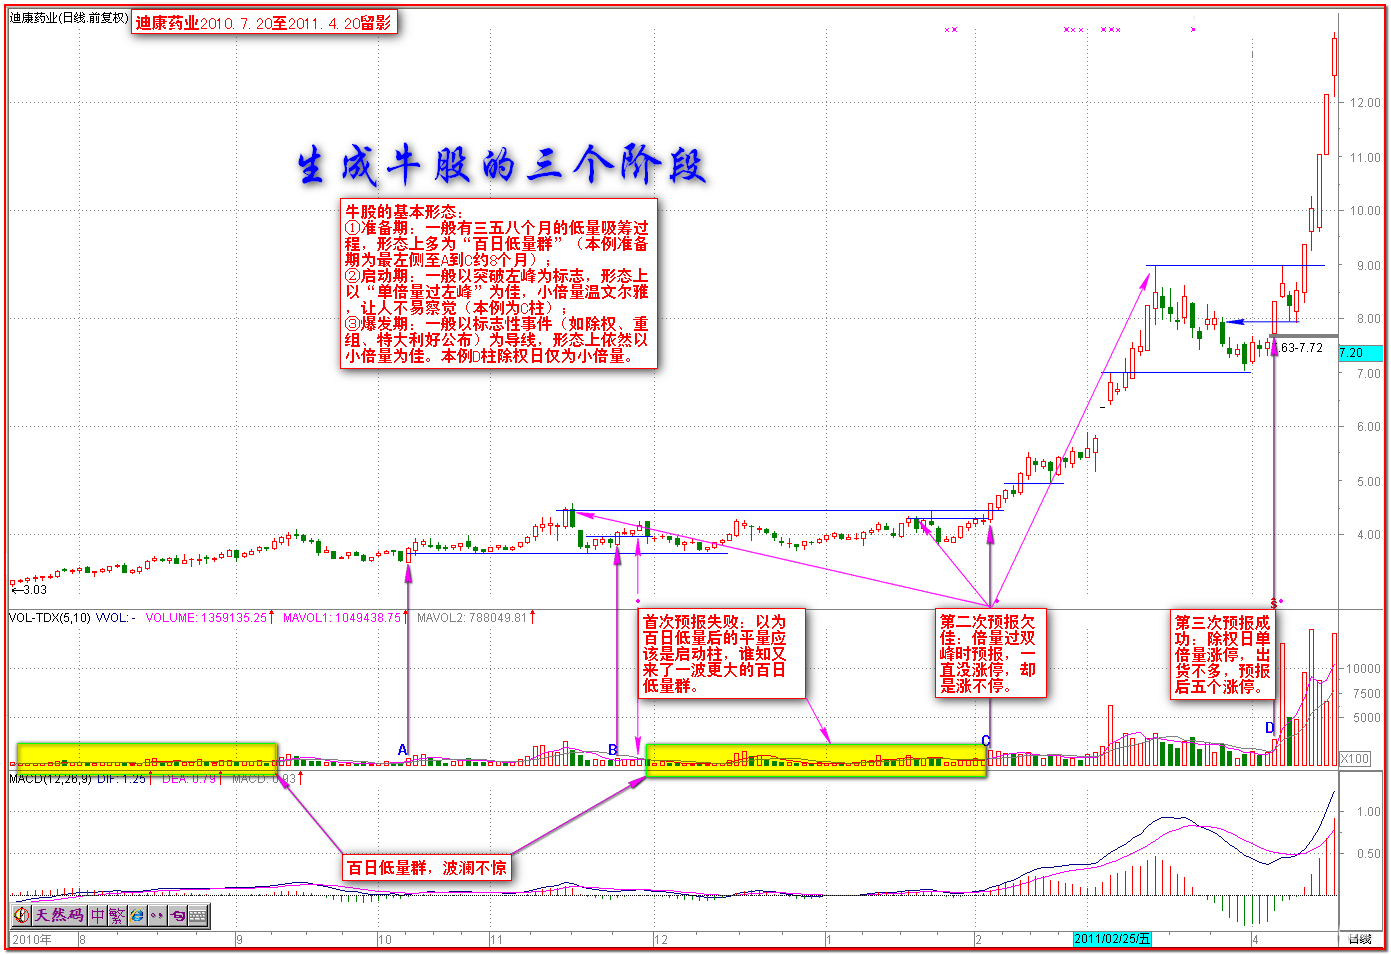
Task: Open the soft keyboard icon
Action: pos(197,915)
